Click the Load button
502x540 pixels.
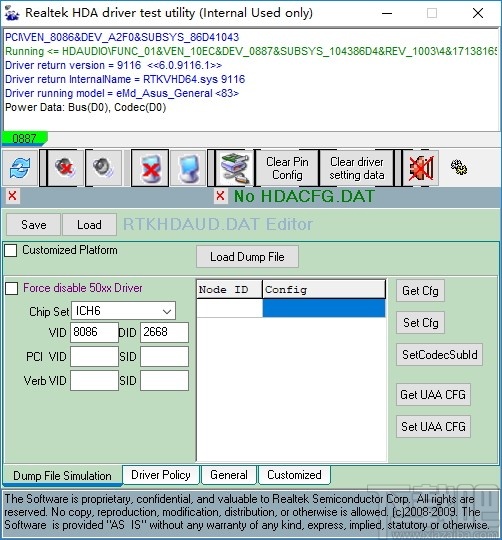89,225
